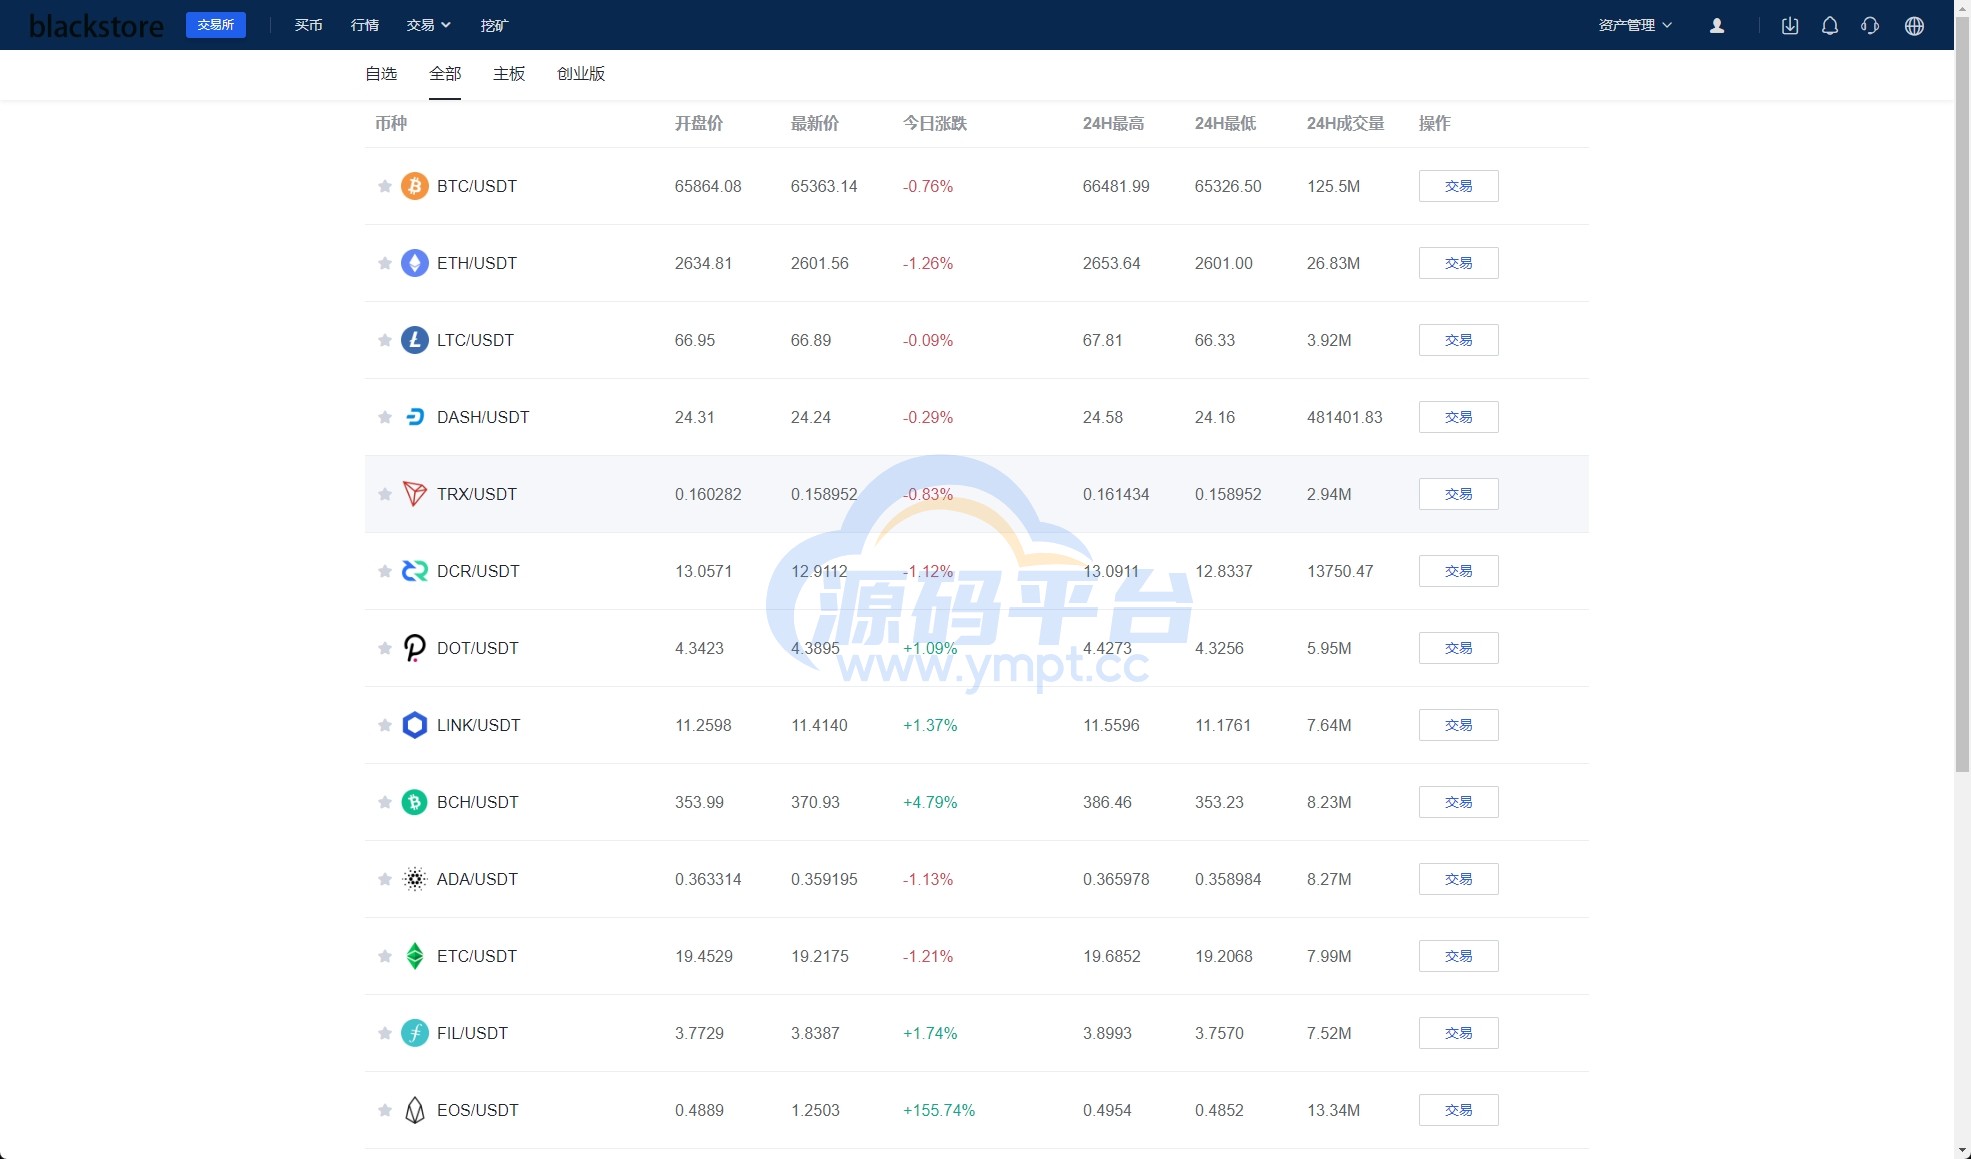This screenshot has height=1159, width=1971.
Task: Click the Ethereum coin icon
Action: (x=415, y=263)
